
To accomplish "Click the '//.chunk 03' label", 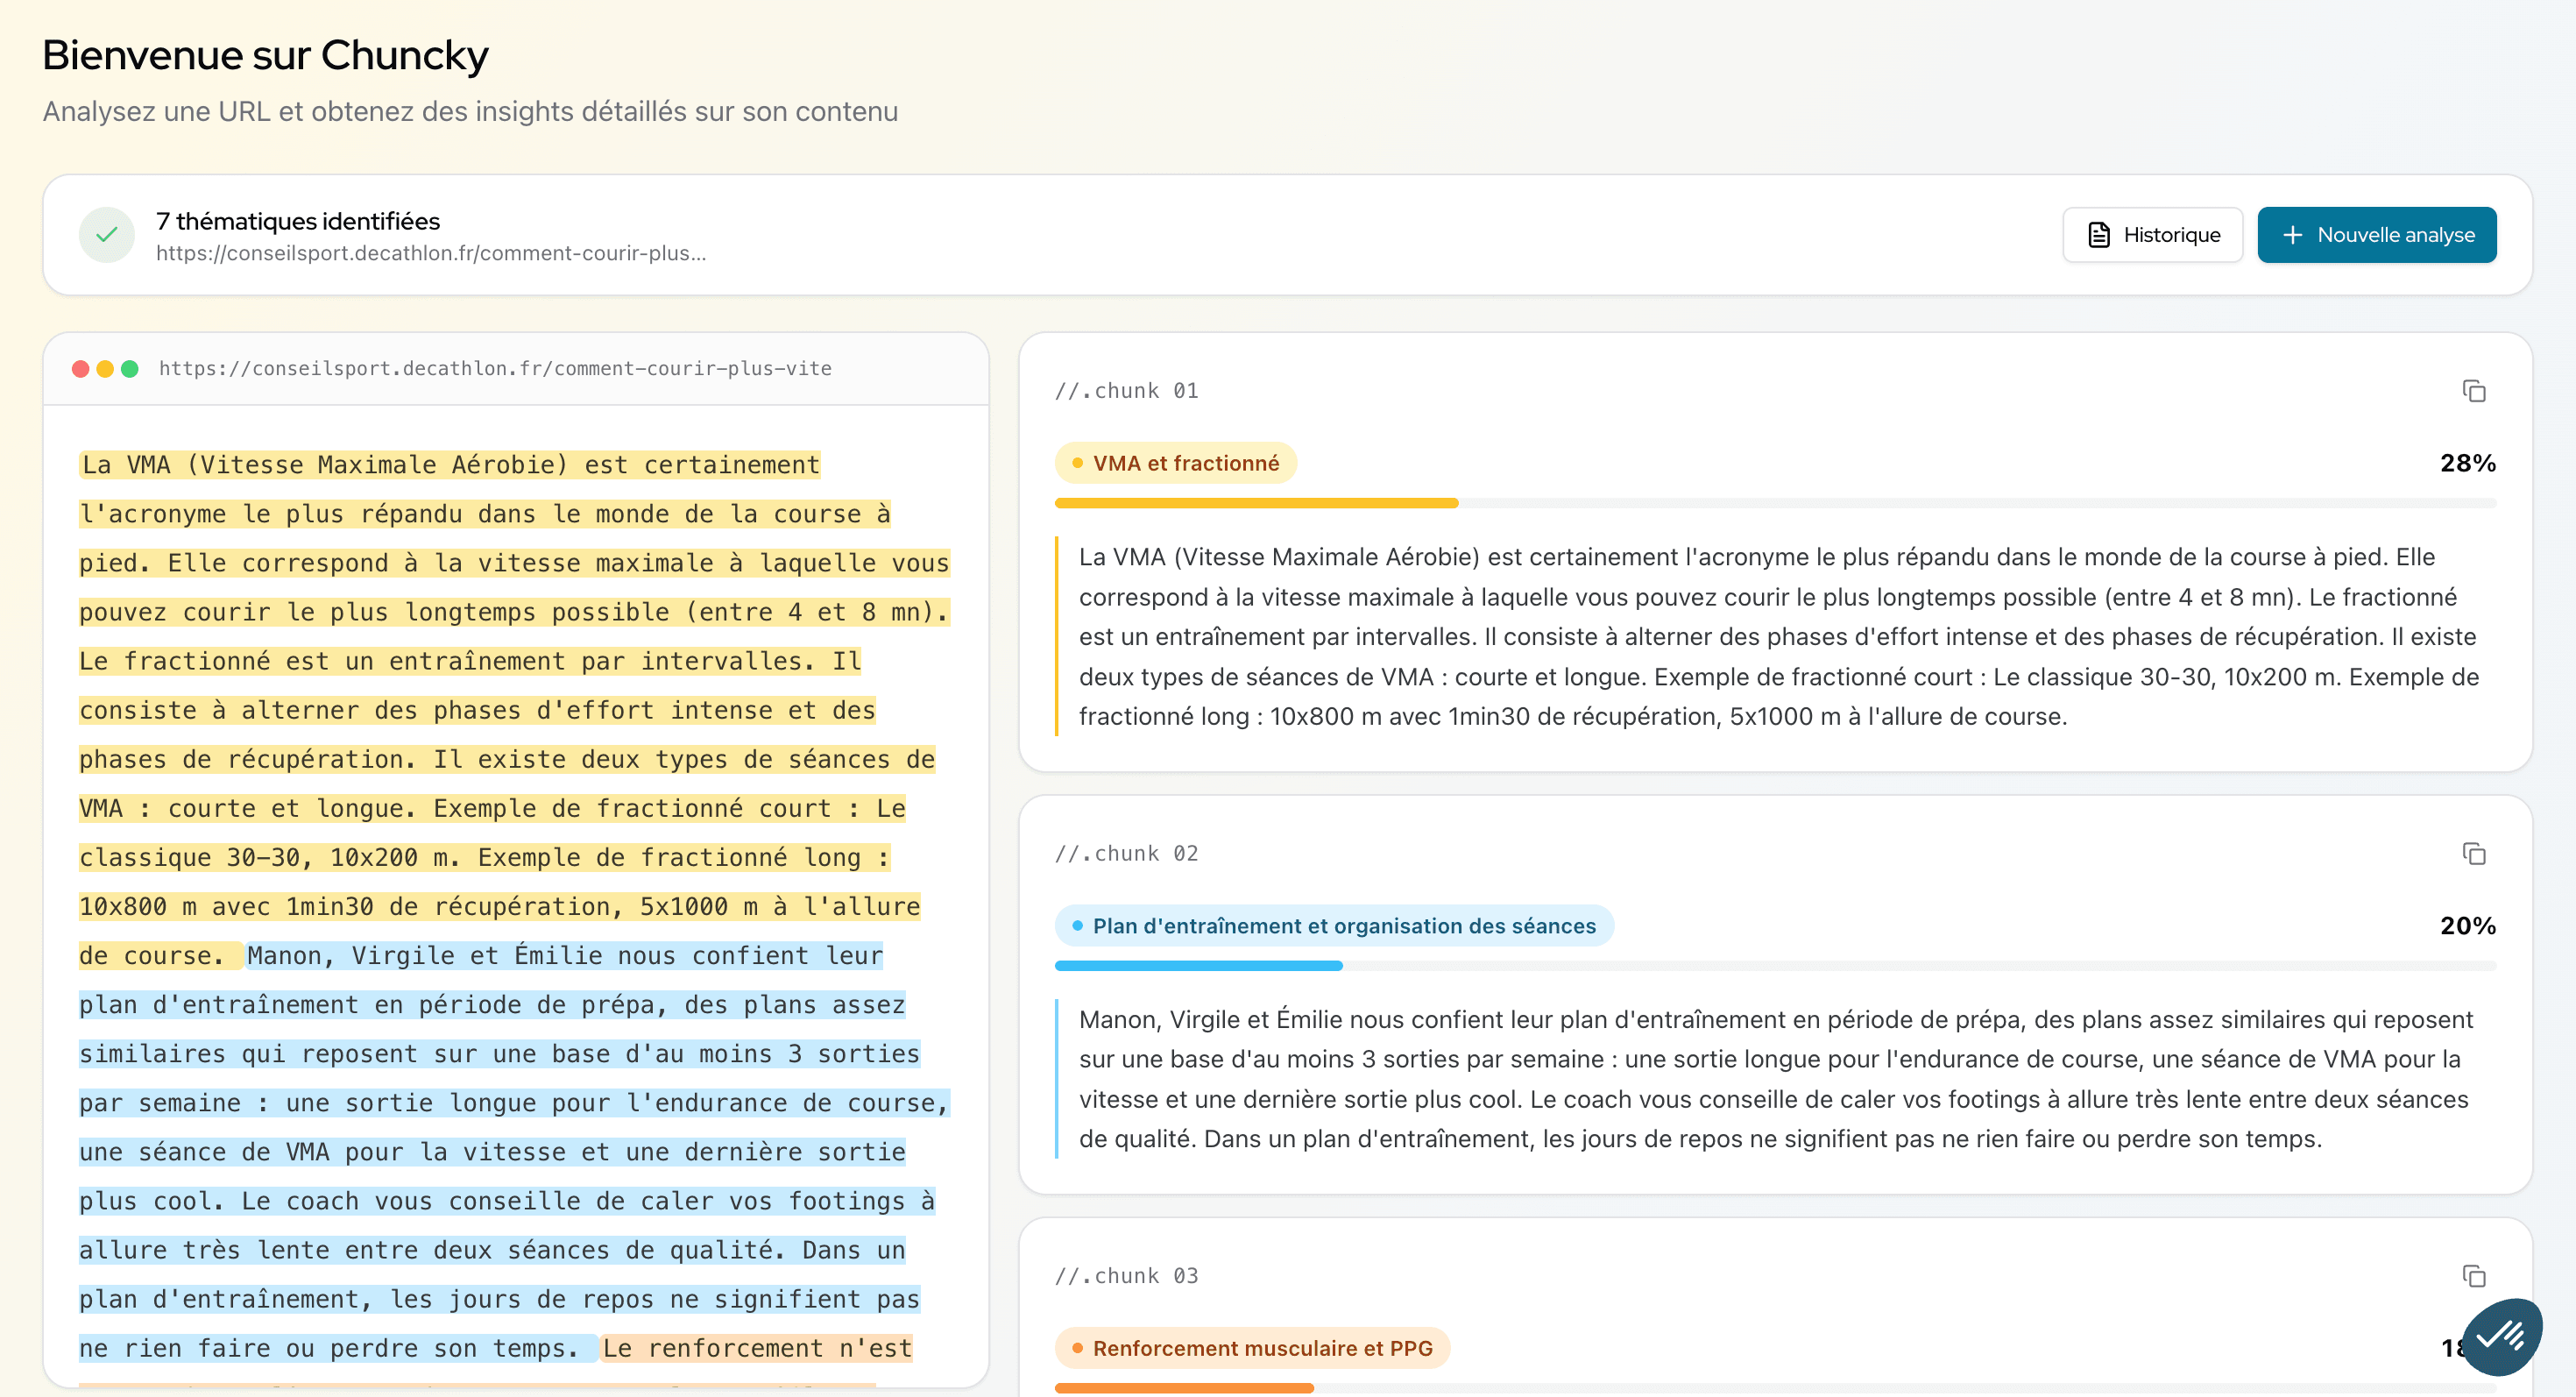I will pyautogui.click(x=1126, y=1276).
